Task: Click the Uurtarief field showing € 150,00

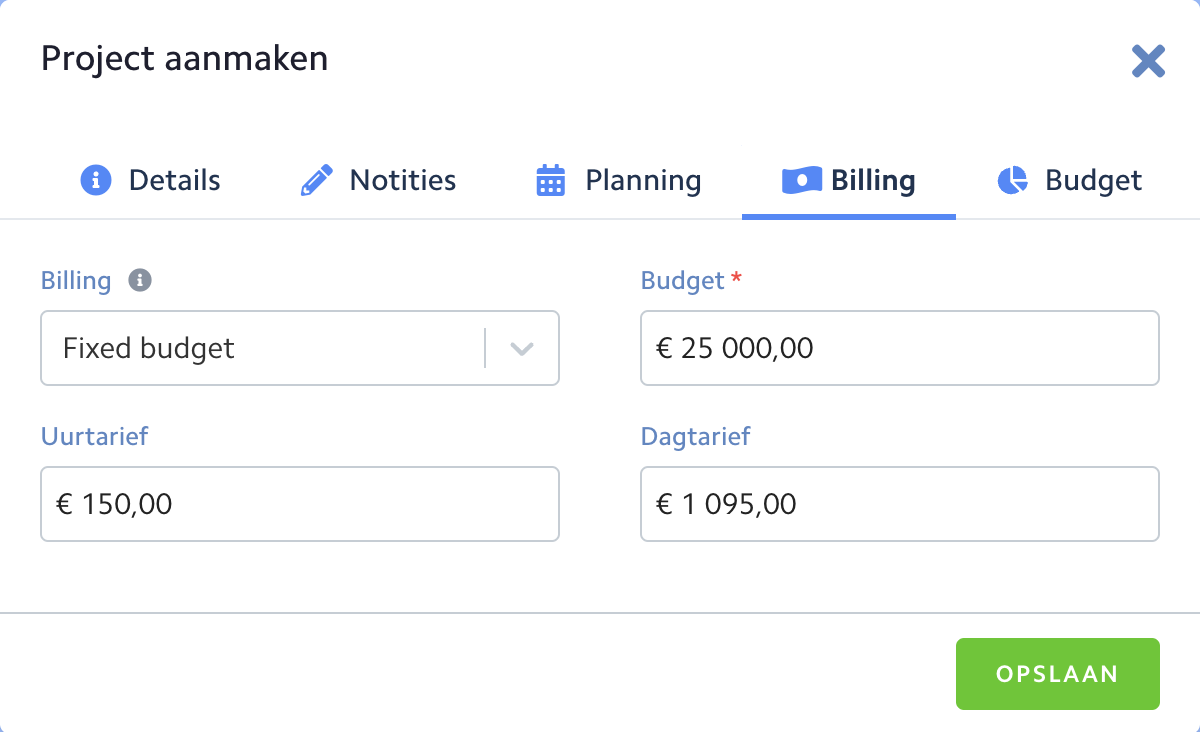Action: point(300,504)
